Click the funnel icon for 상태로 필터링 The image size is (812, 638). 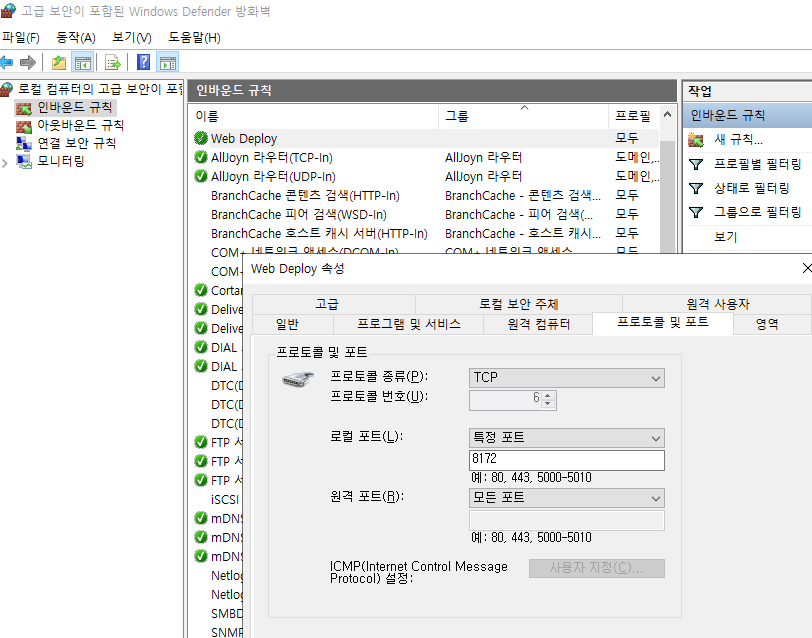pyautogui.click(x=696, y=188)
